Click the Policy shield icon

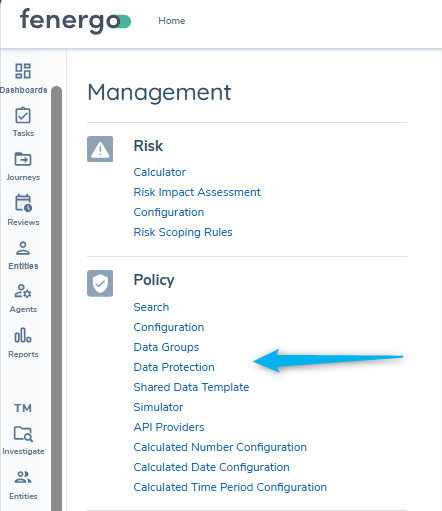(x=100, y=283)
